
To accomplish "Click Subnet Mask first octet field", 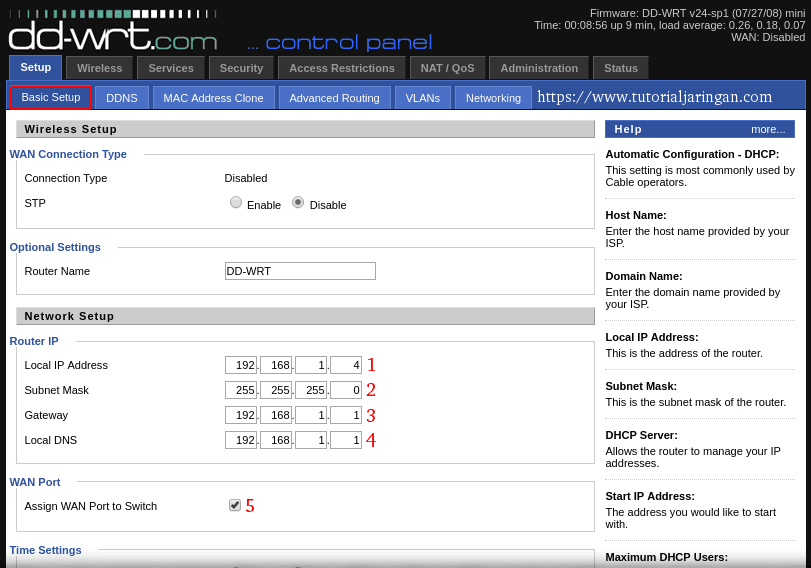I will pyautogui.click(x=241, y=390).
